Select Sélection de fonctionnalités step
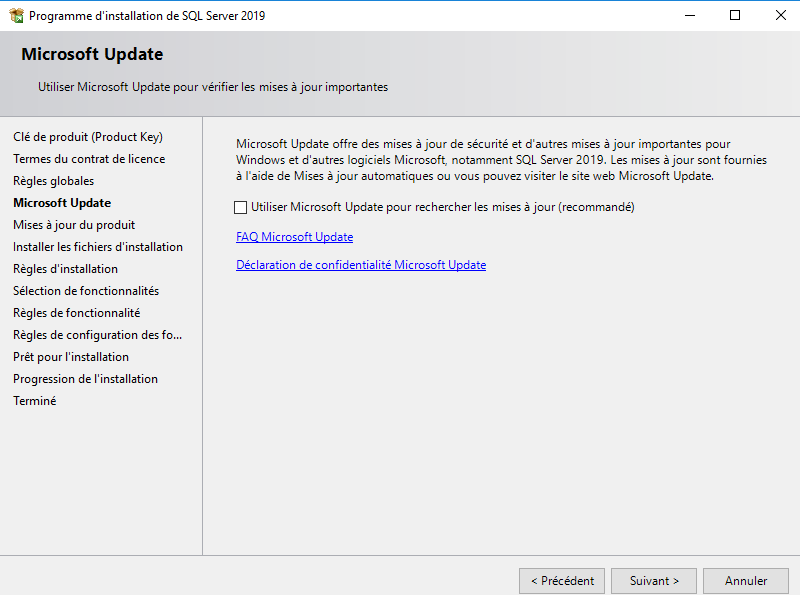 pyautogui.click(x=86, y=291)
